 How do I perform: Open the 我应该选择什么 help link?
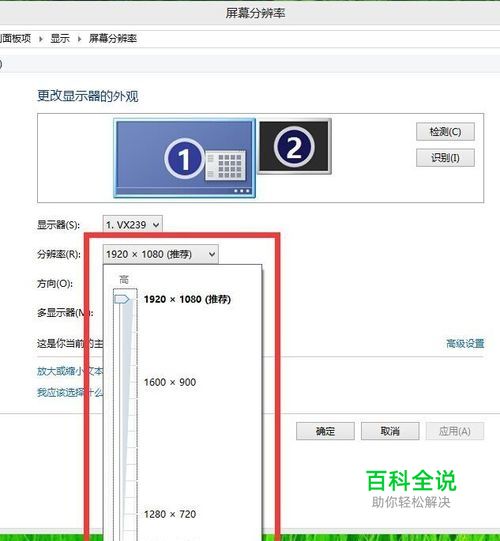pos(70,392)
